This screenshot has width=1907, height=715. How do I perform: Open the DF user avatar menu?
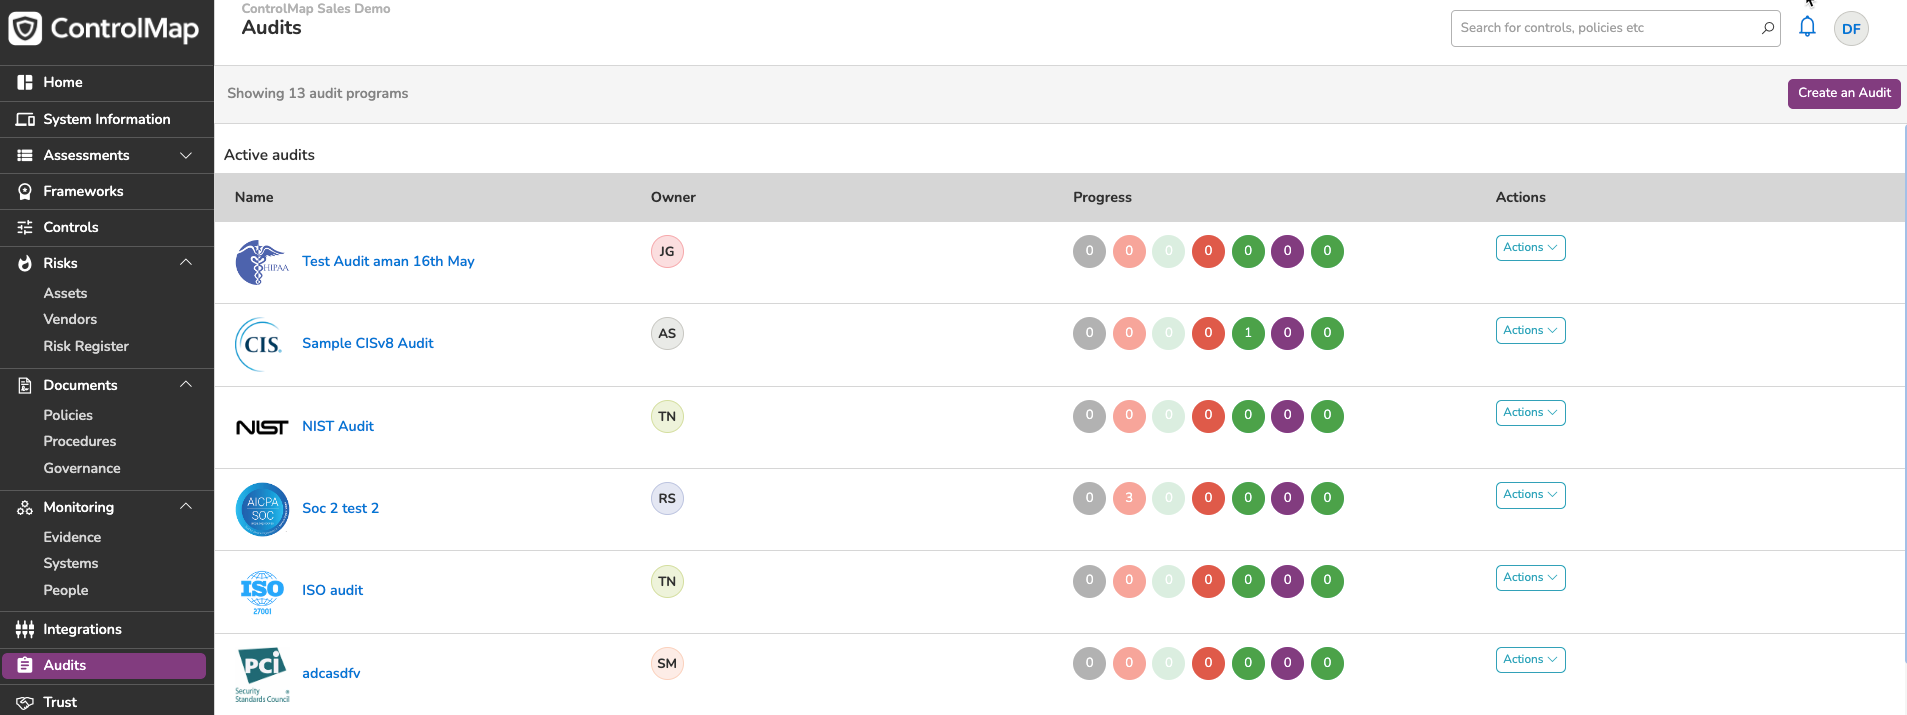pos(1851,29)
